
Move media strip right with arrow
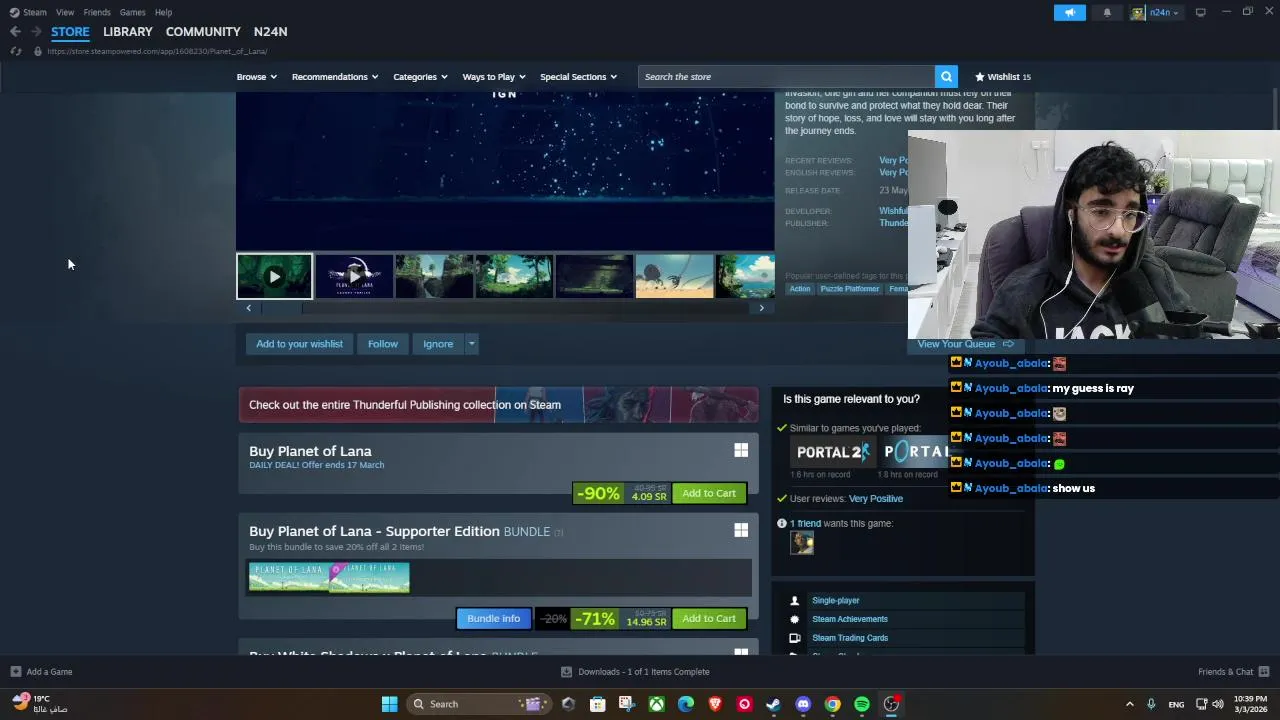coord(761,308)
